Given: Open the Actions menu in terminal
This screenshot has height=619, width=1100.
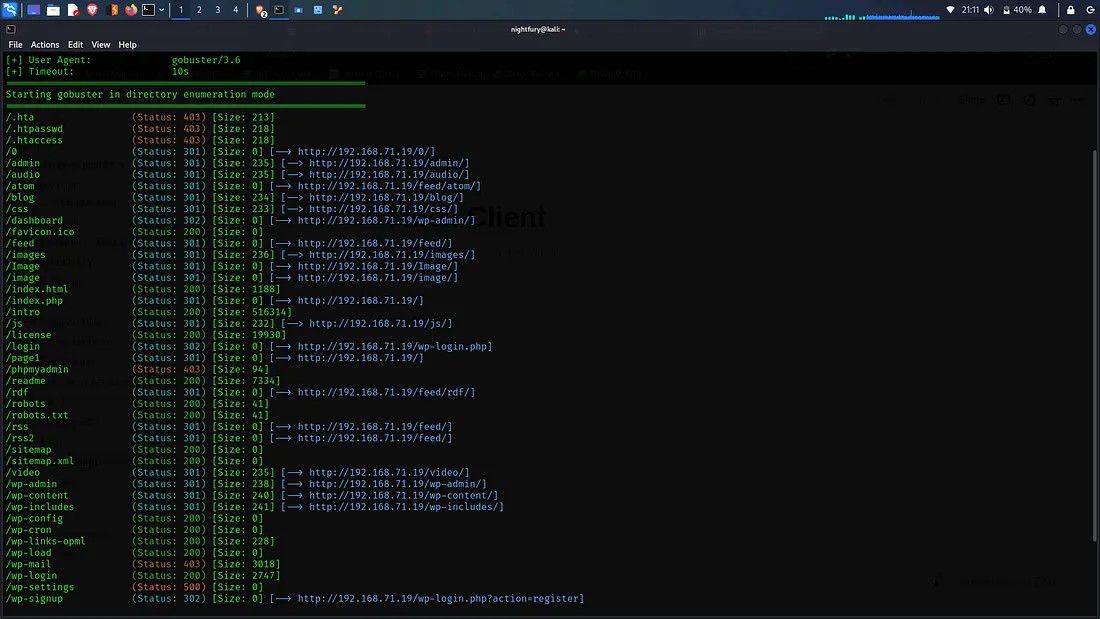Looking at the screenshot, I should [x=45, y=45].
